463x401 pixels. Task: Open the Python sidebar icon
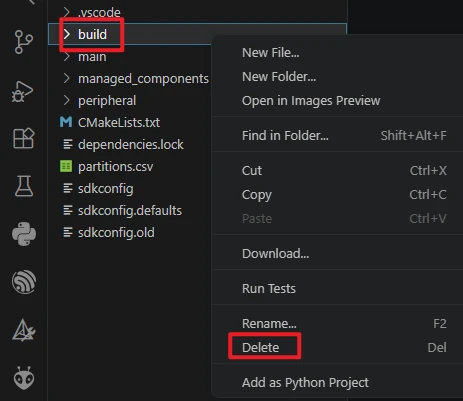coord(24,234)
